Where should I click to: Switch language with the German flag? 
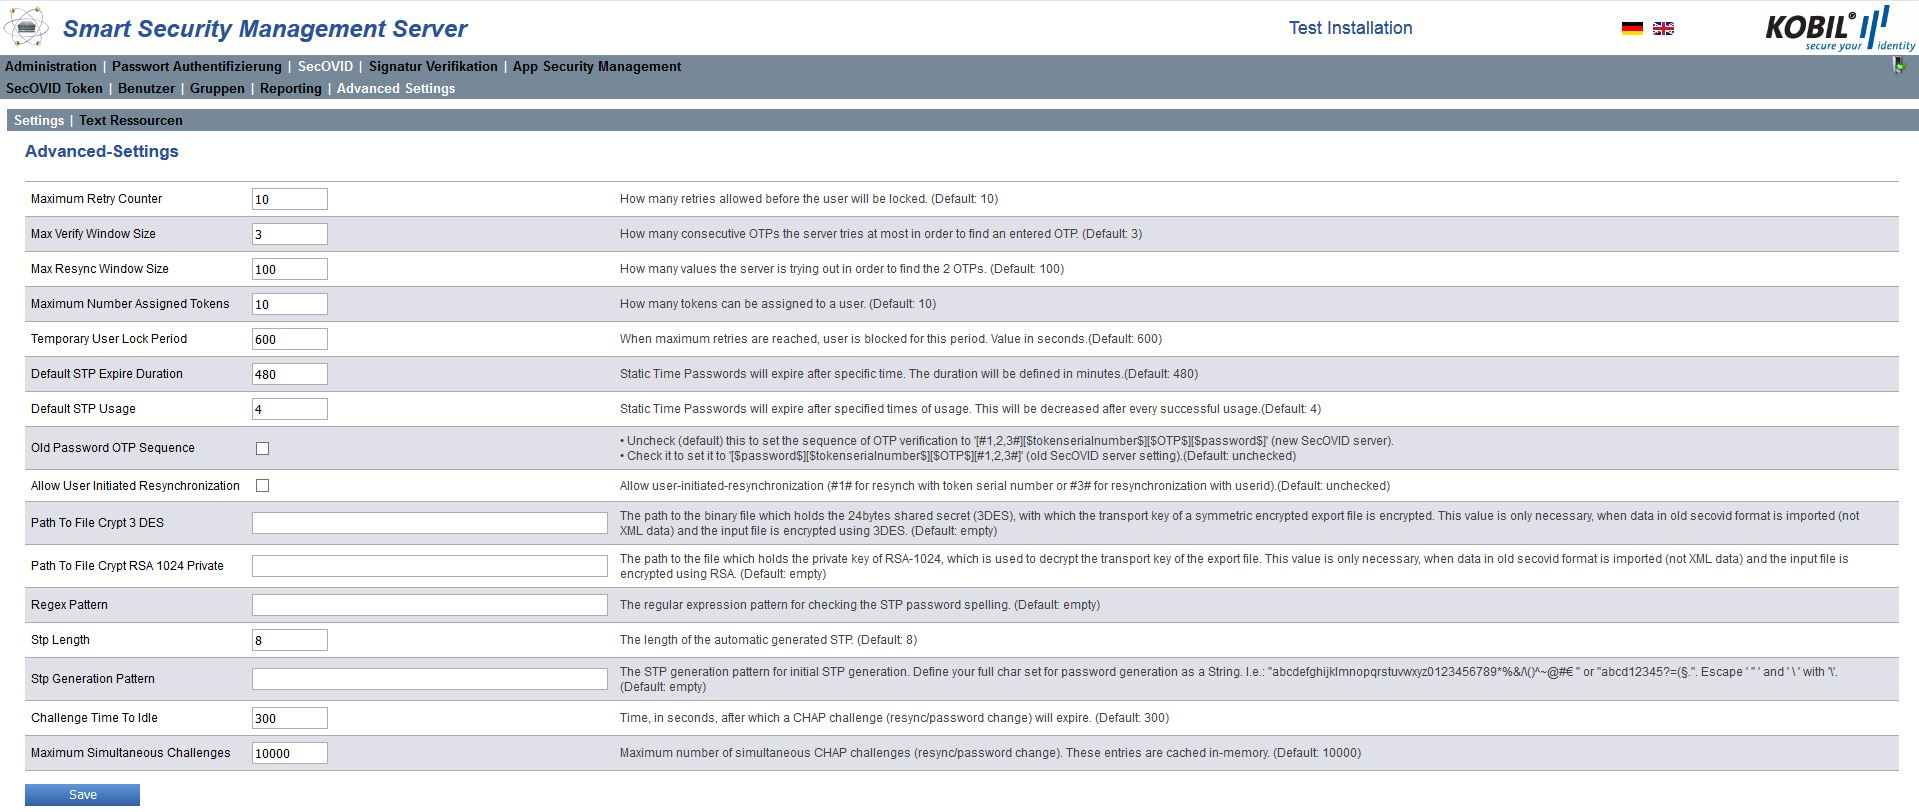pos(1632,29)
